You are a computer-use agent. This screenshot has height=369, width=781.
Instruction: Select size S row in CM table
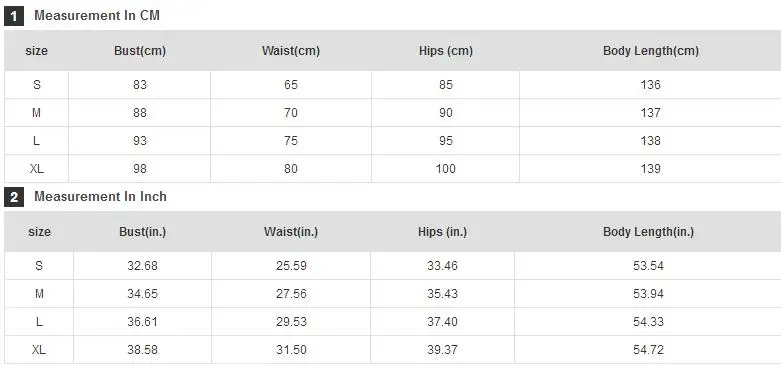pyautogui.click(x=392, y=85)
